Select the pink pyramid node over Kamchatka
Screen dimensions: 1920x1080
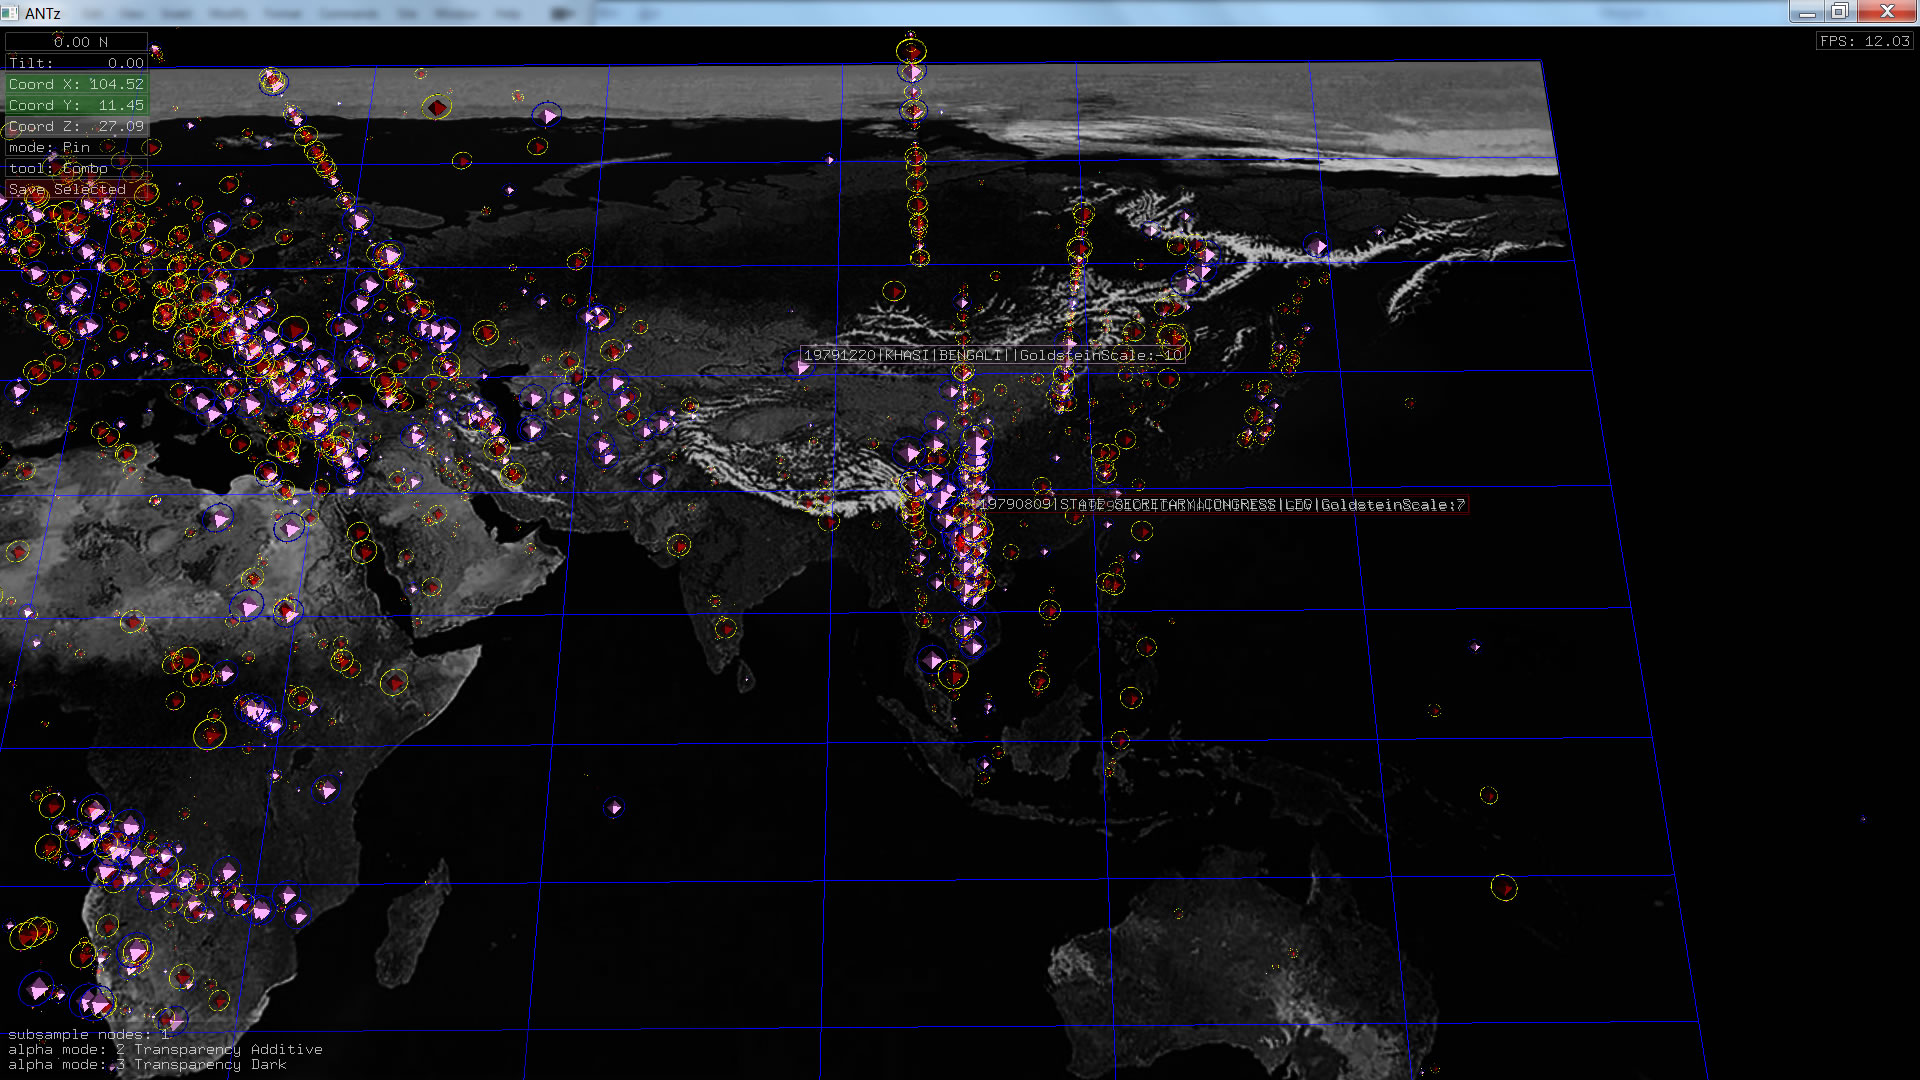1317,246
